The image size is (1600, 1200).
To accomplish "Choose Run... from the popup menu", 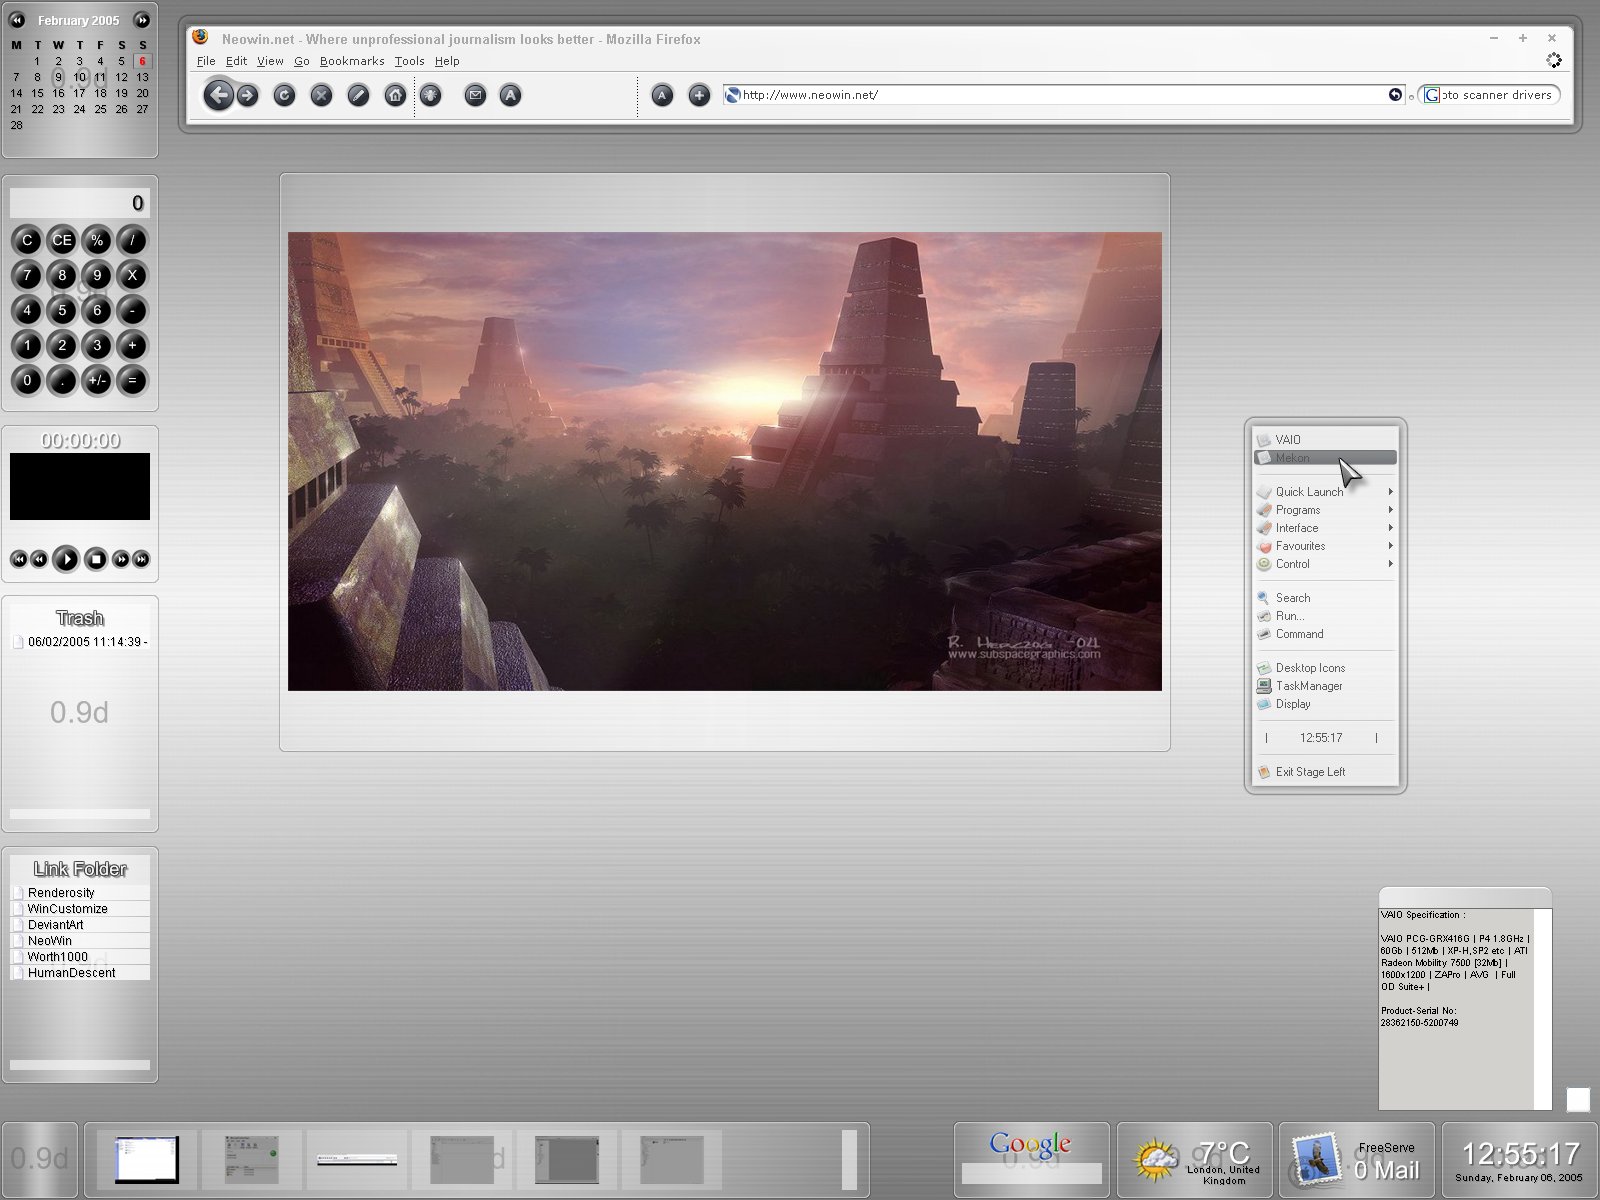I will pos(1325,616).
